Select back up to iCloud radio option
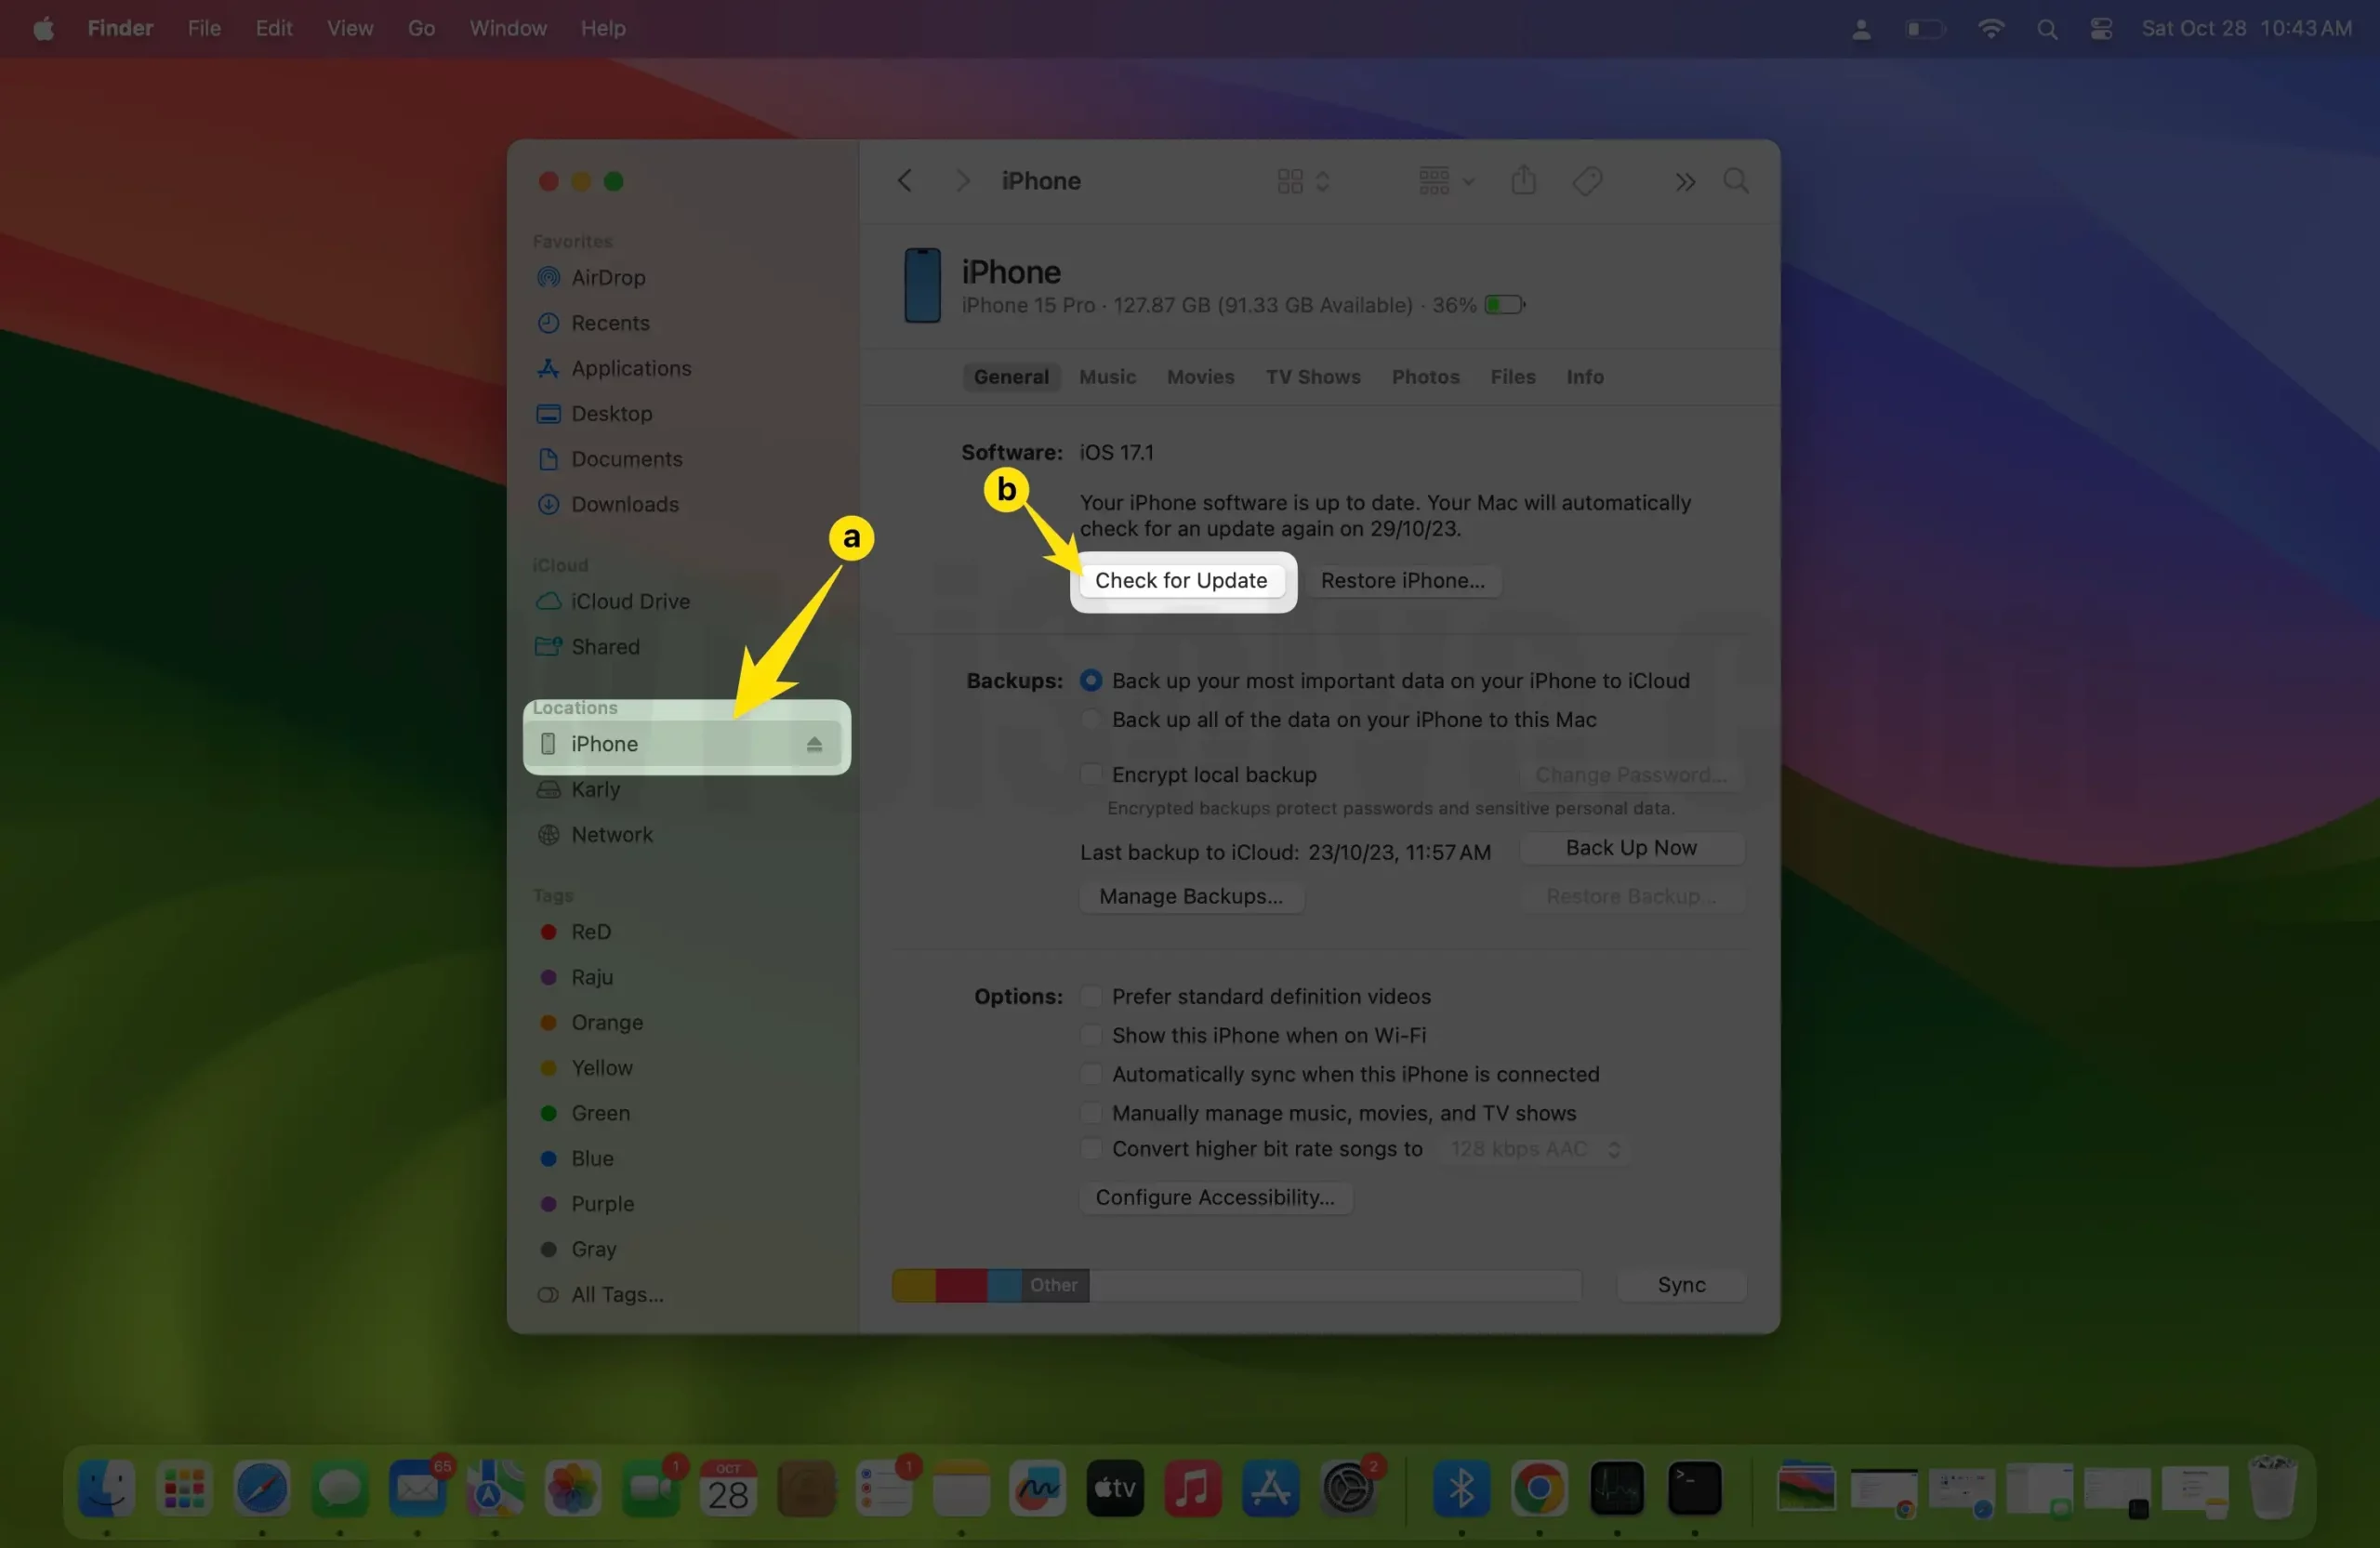This screenshot has height=1548, width=2380. coord(1091,681)
